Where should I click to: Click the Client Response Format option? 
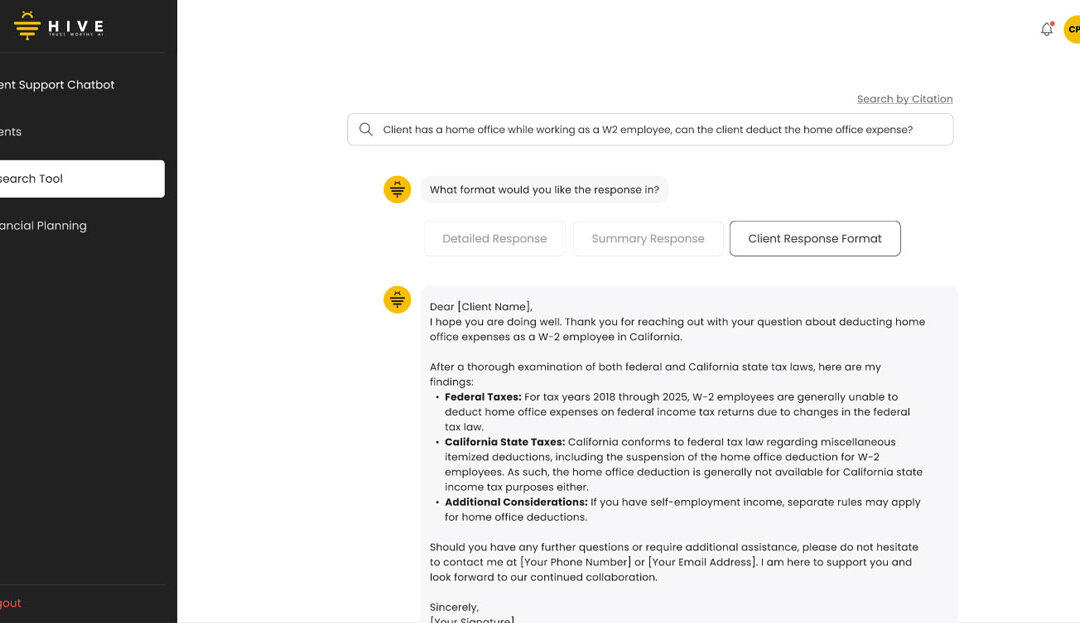[x=814, y=238]
